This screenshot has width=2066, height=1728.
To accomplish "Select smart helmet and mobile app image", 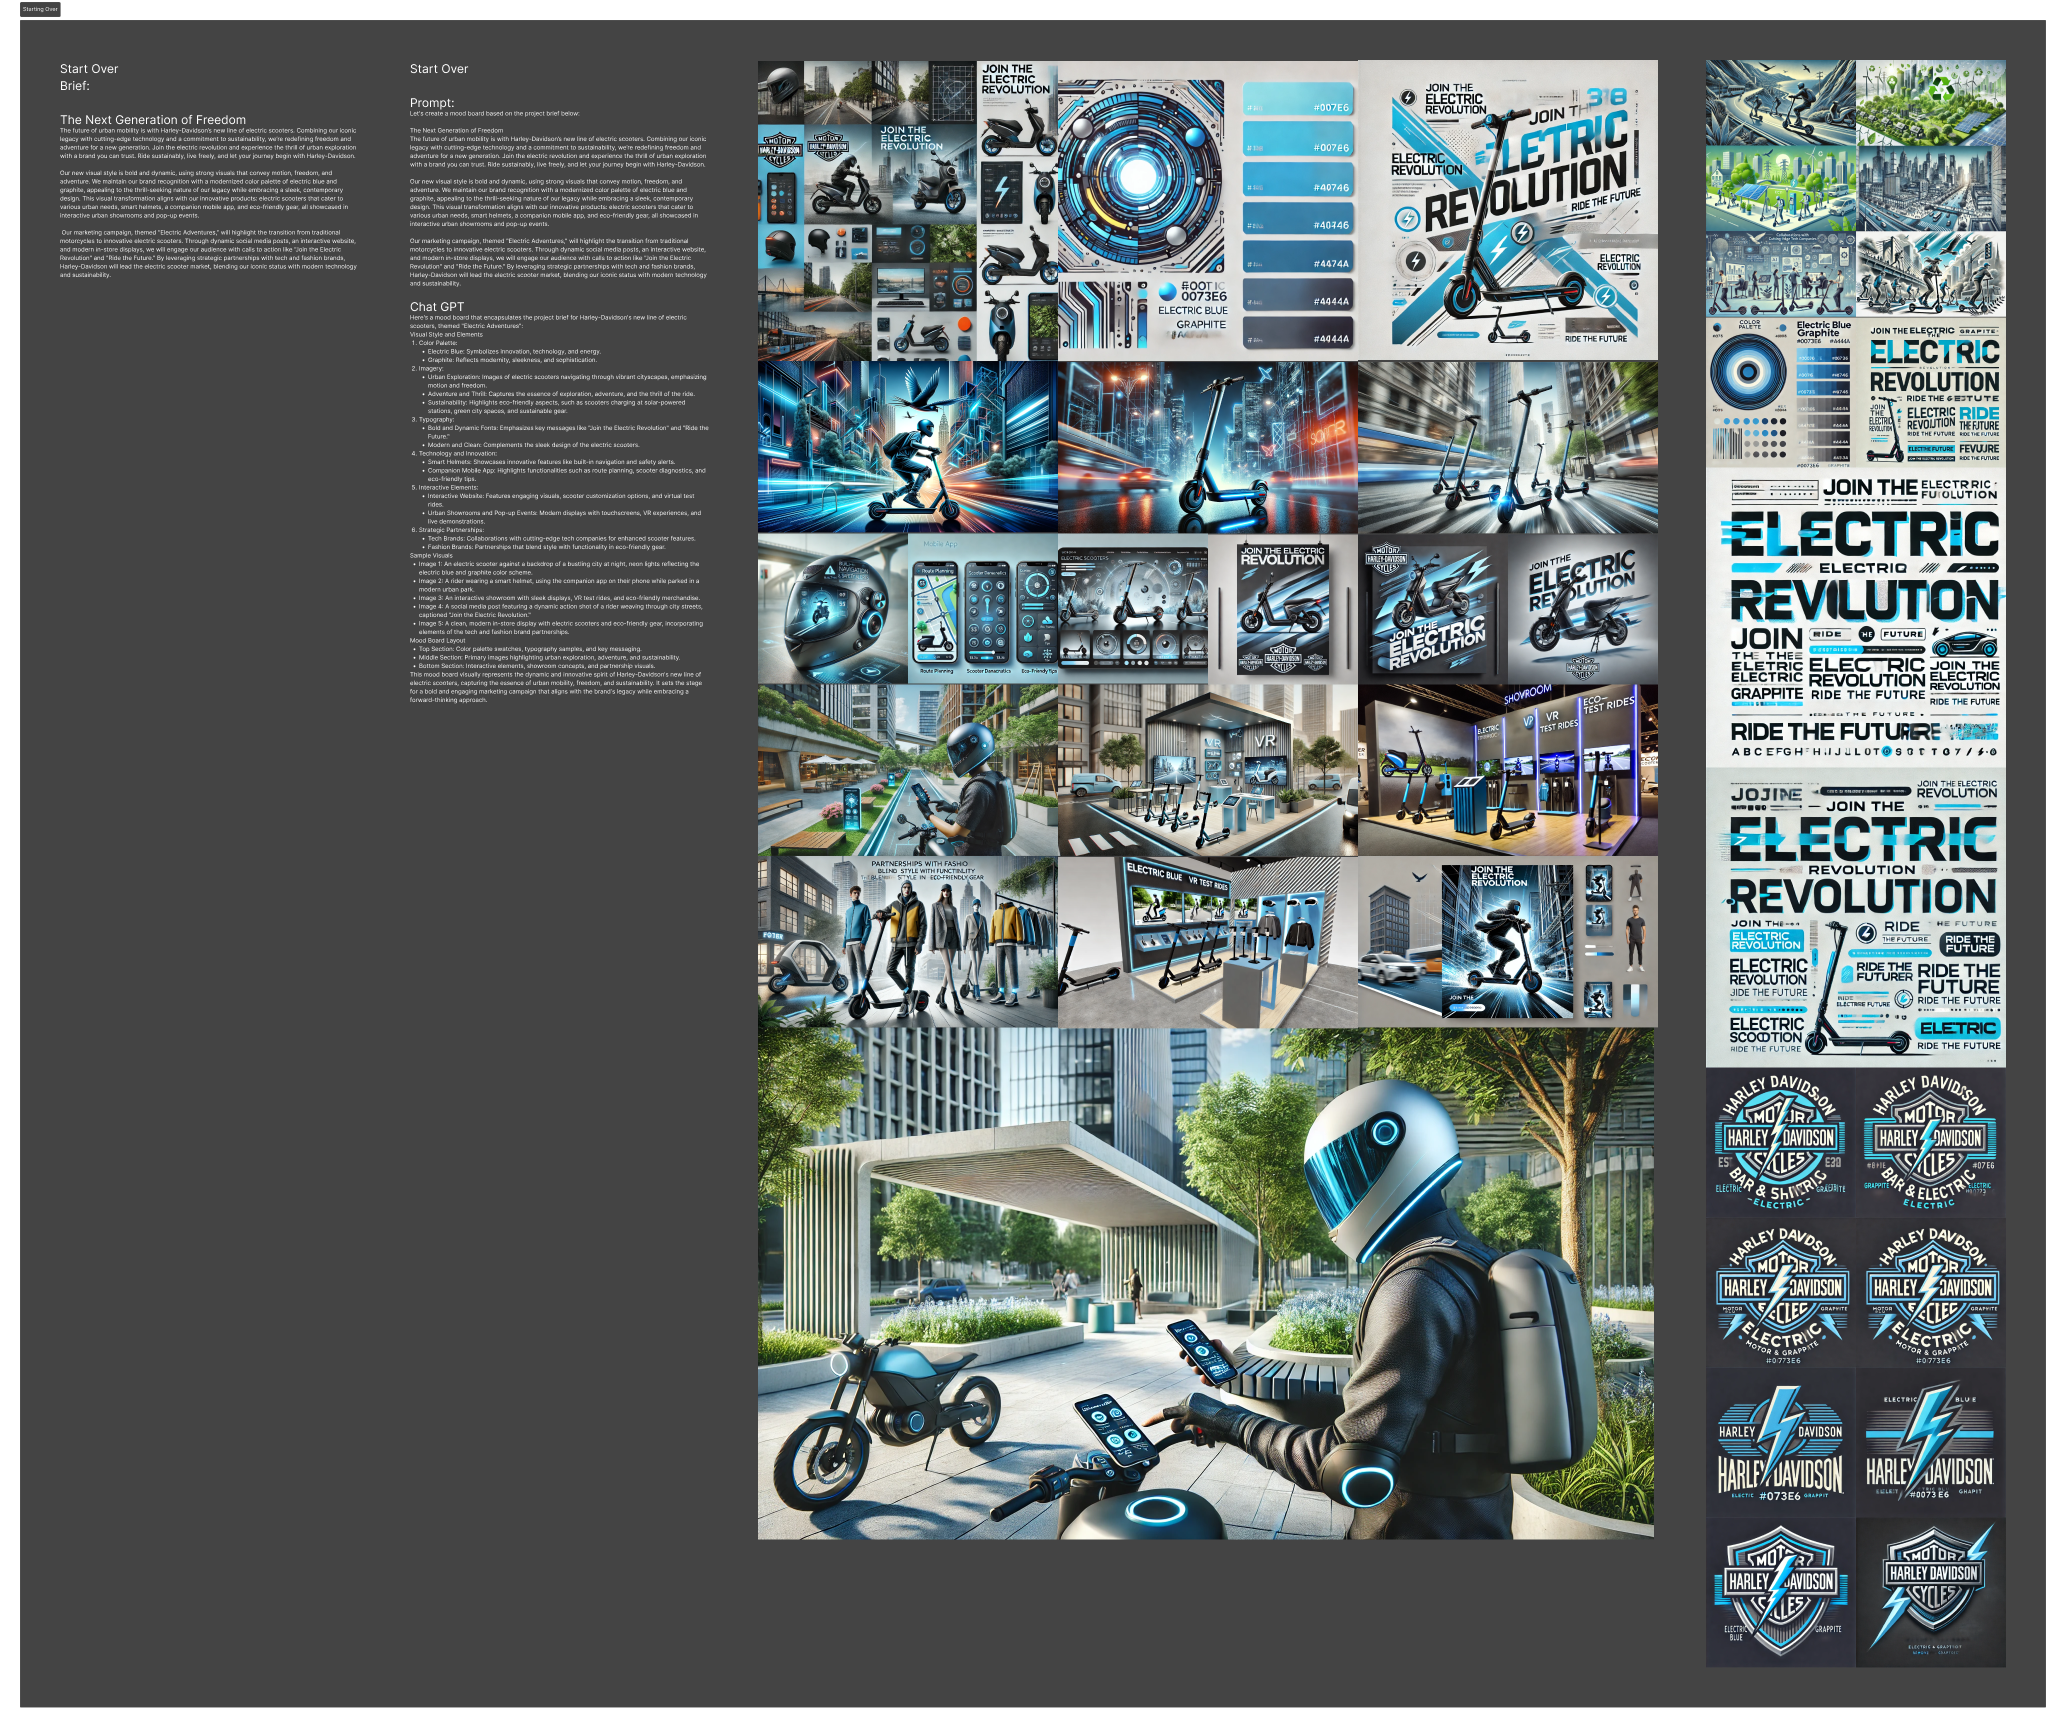I will pos(907,609).
